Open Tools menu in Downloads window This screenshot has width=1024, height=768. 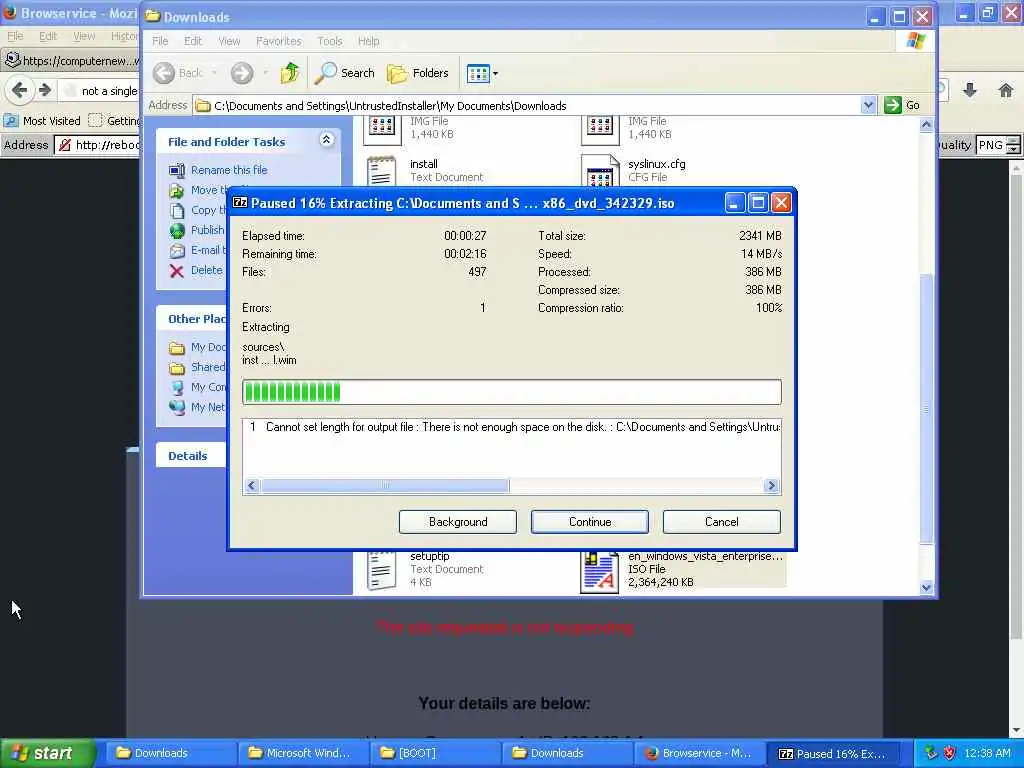(x=330, y=41)
